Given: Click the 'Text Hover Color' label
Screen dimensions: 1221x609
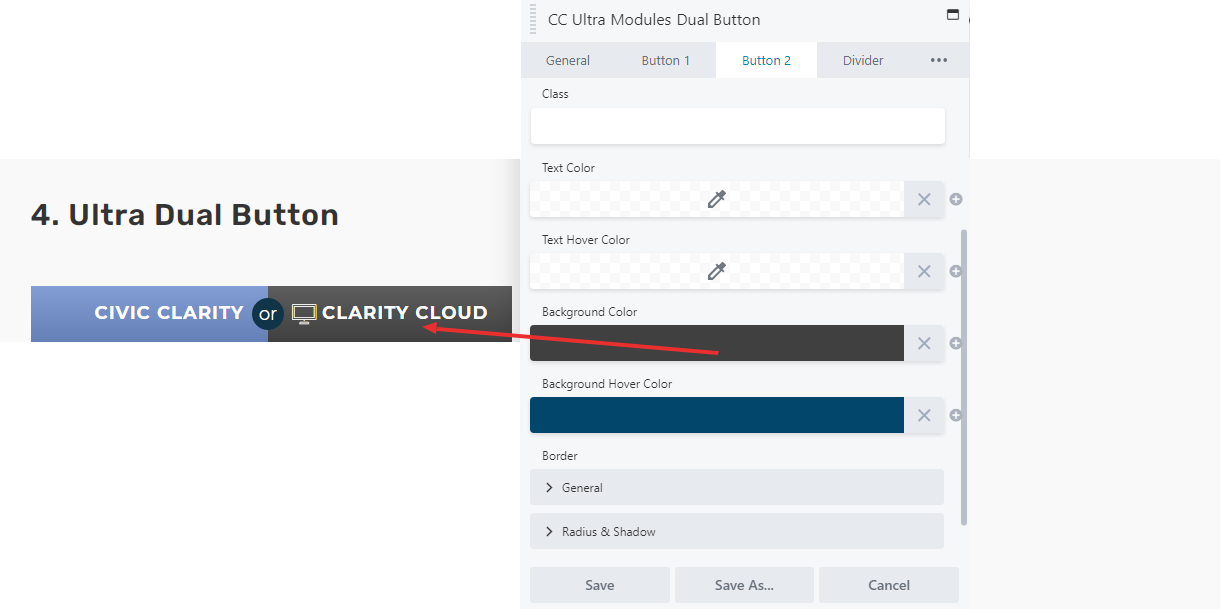Looking at the screenshot, I should [586, 240].
